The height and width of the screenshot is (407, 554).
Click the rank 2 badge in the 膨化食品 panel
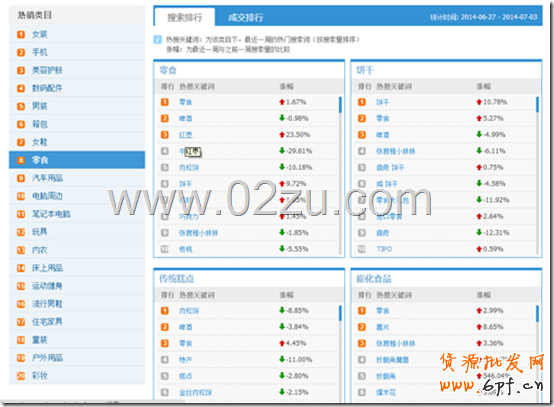coord(362,327)
